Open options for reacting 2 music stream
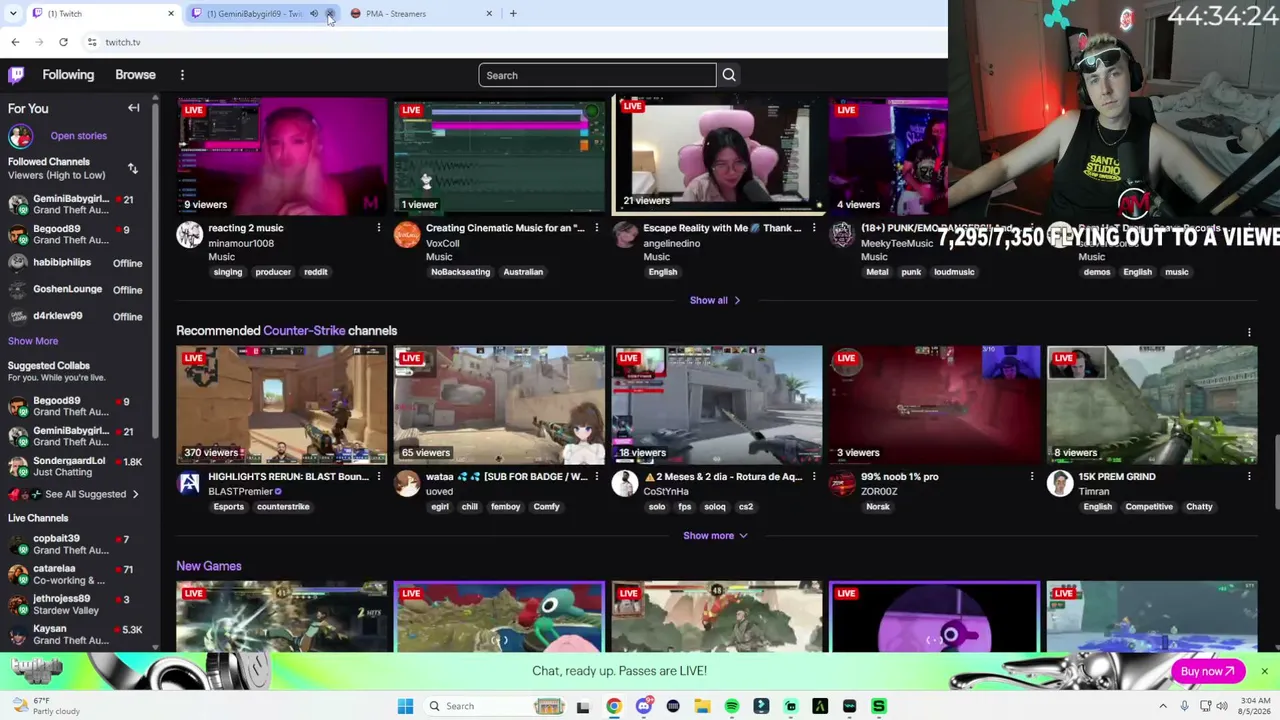The width and height of the screenshot is (1280, 720). pyautogui.click(x=379, y=228)
